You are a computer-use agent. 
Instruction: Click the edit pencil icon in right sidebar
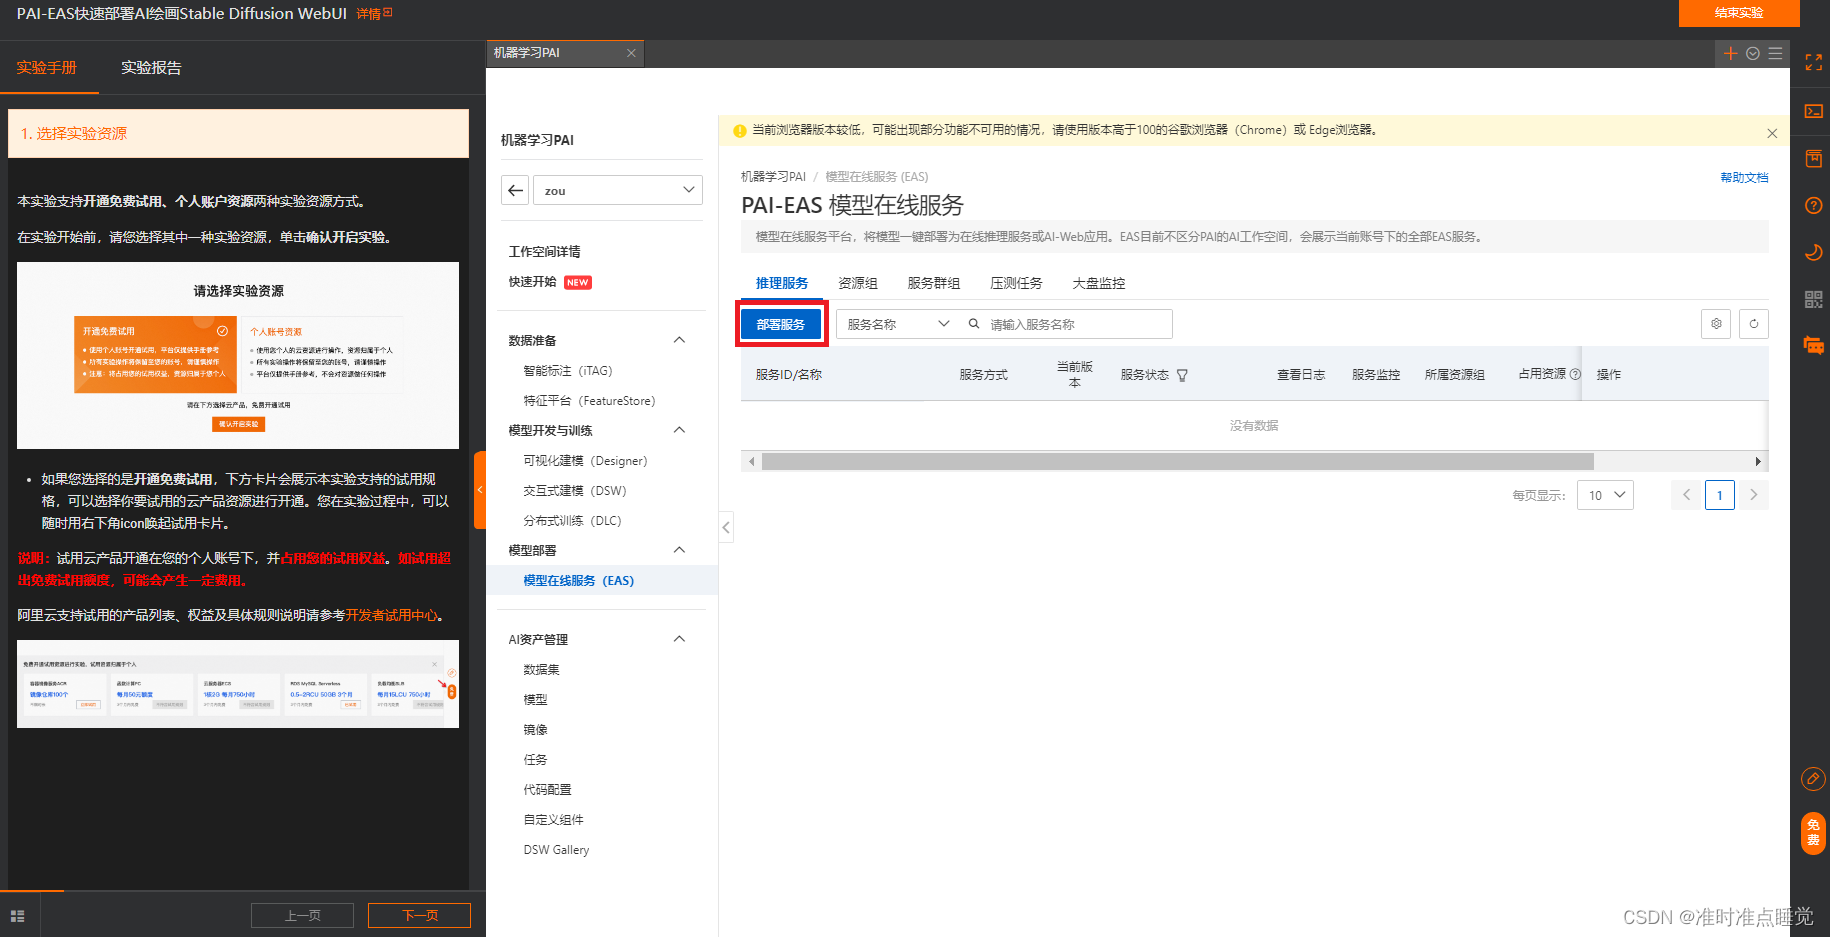click(x=1813, y=778)
